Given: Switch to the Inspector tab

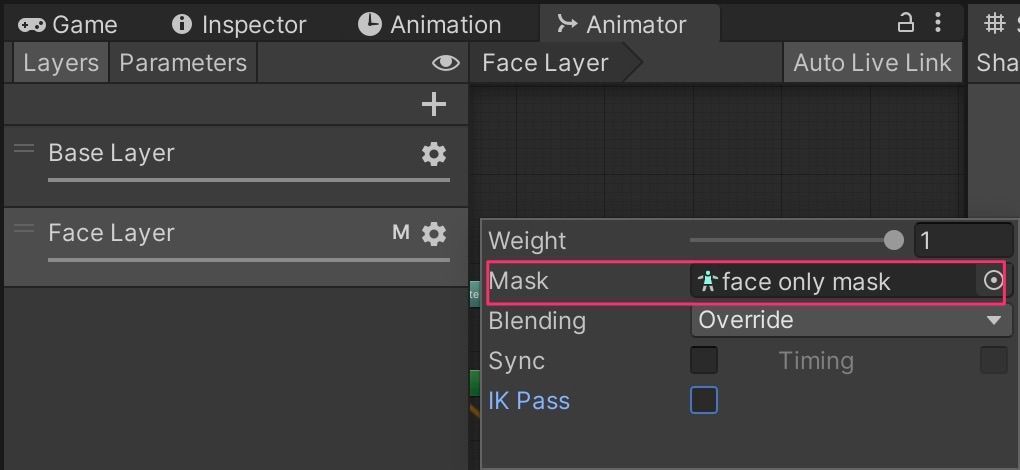Looking at the screenshot, I should click(x=239, y=25).
